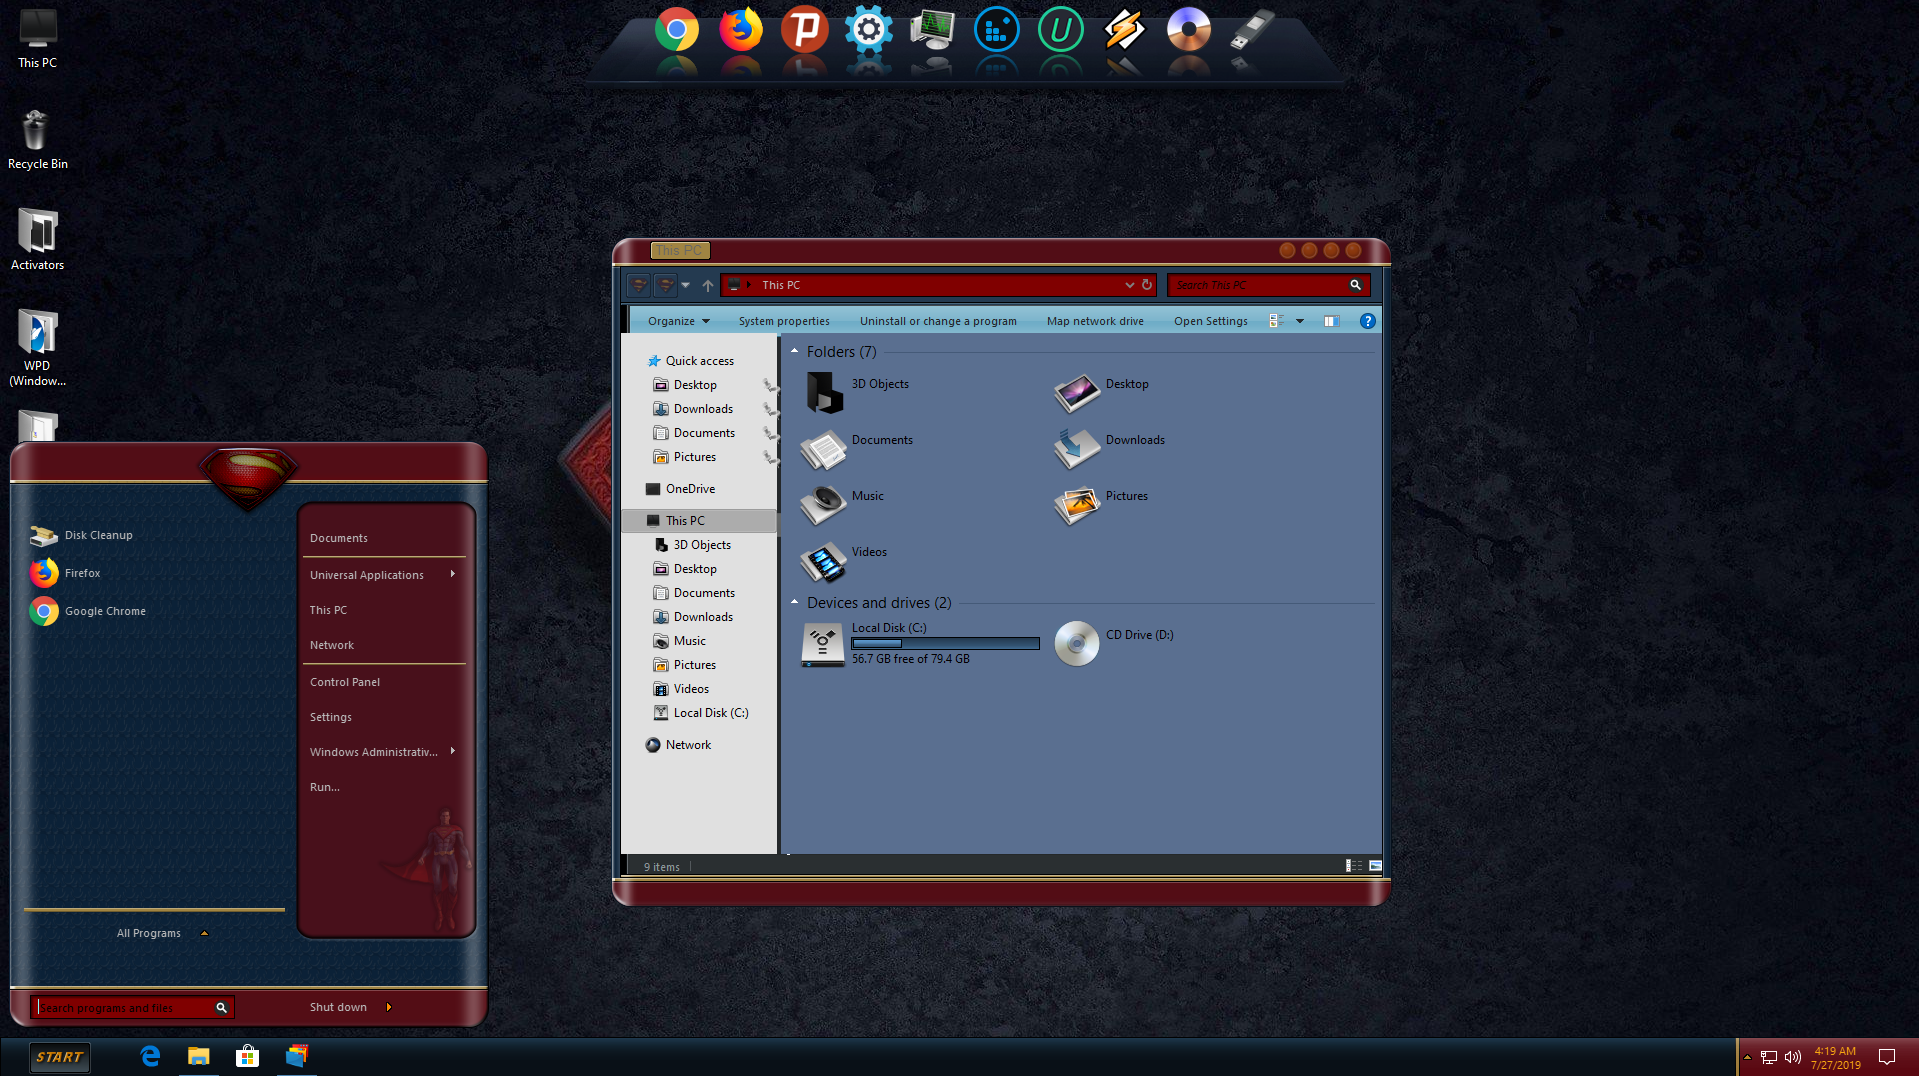Launch Google Chrome from the top dock
Screen dimensions: 1919x1076
tap(677, 30)
